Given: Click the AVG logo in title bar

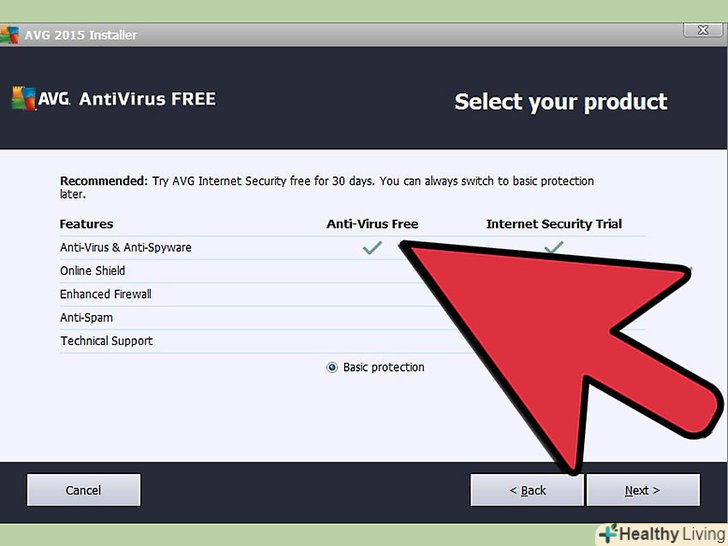Looking at the screenshot, I should 9,35.
